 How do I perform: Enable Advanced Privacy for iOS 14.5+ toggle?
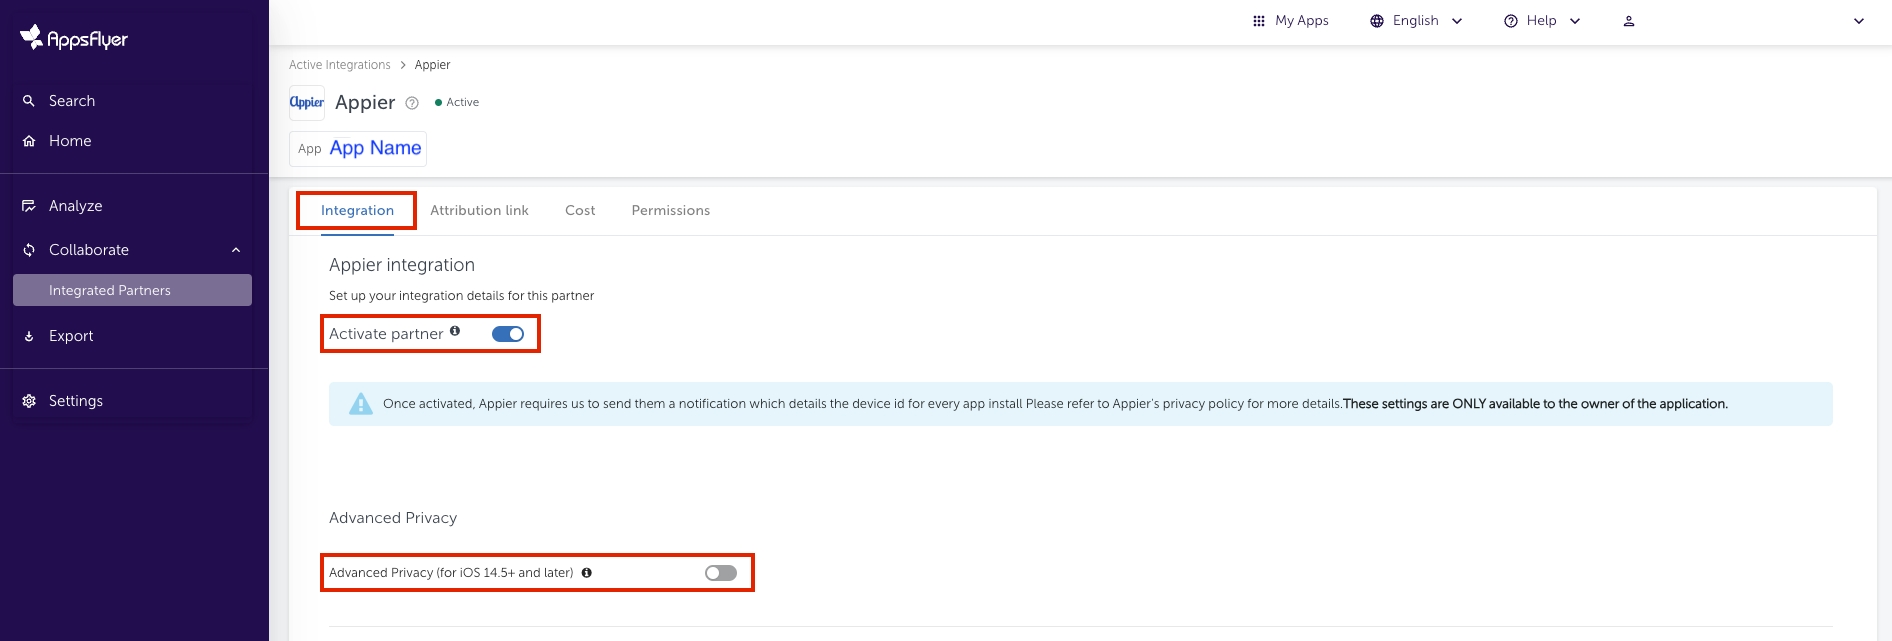(720, 573)
